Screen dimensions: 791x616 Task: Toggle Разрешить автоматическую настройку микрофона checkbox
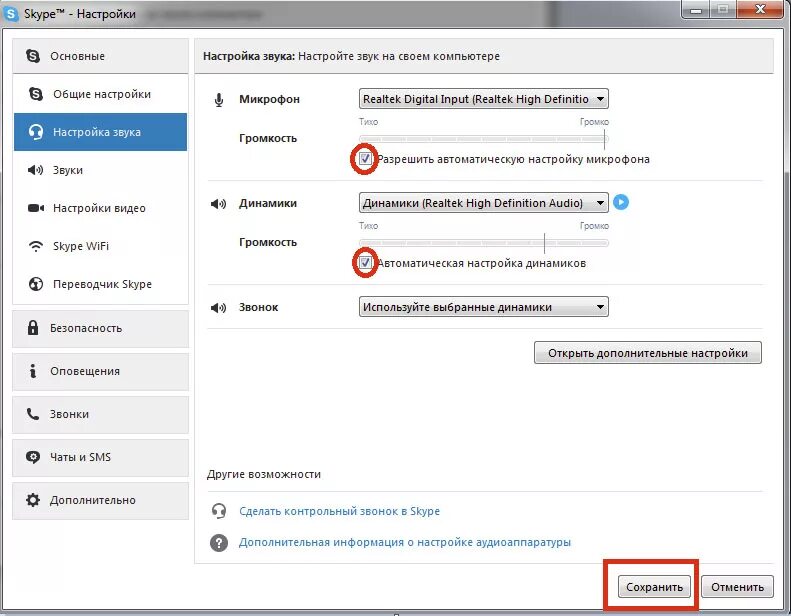(365, 159)
